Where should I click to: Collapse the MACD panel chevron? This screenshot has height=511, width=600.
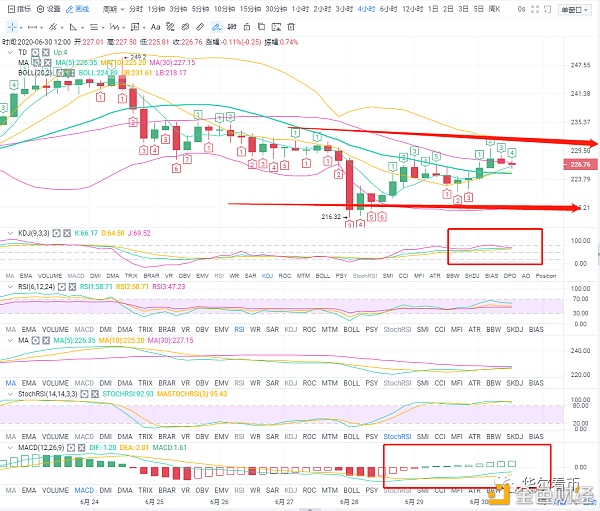[x=10, y=447]
